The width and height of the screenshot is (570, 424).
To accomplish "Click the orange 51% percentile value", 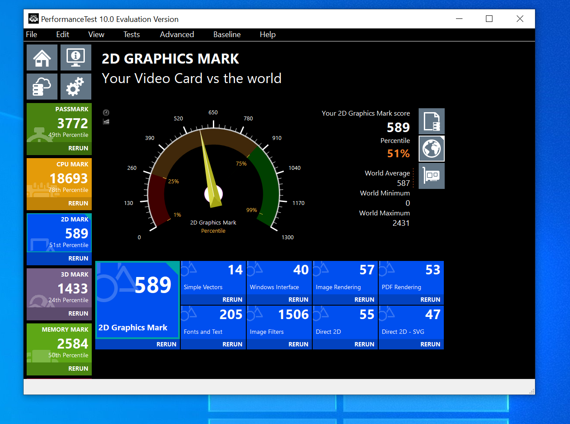I will click(x=398, y=153).
